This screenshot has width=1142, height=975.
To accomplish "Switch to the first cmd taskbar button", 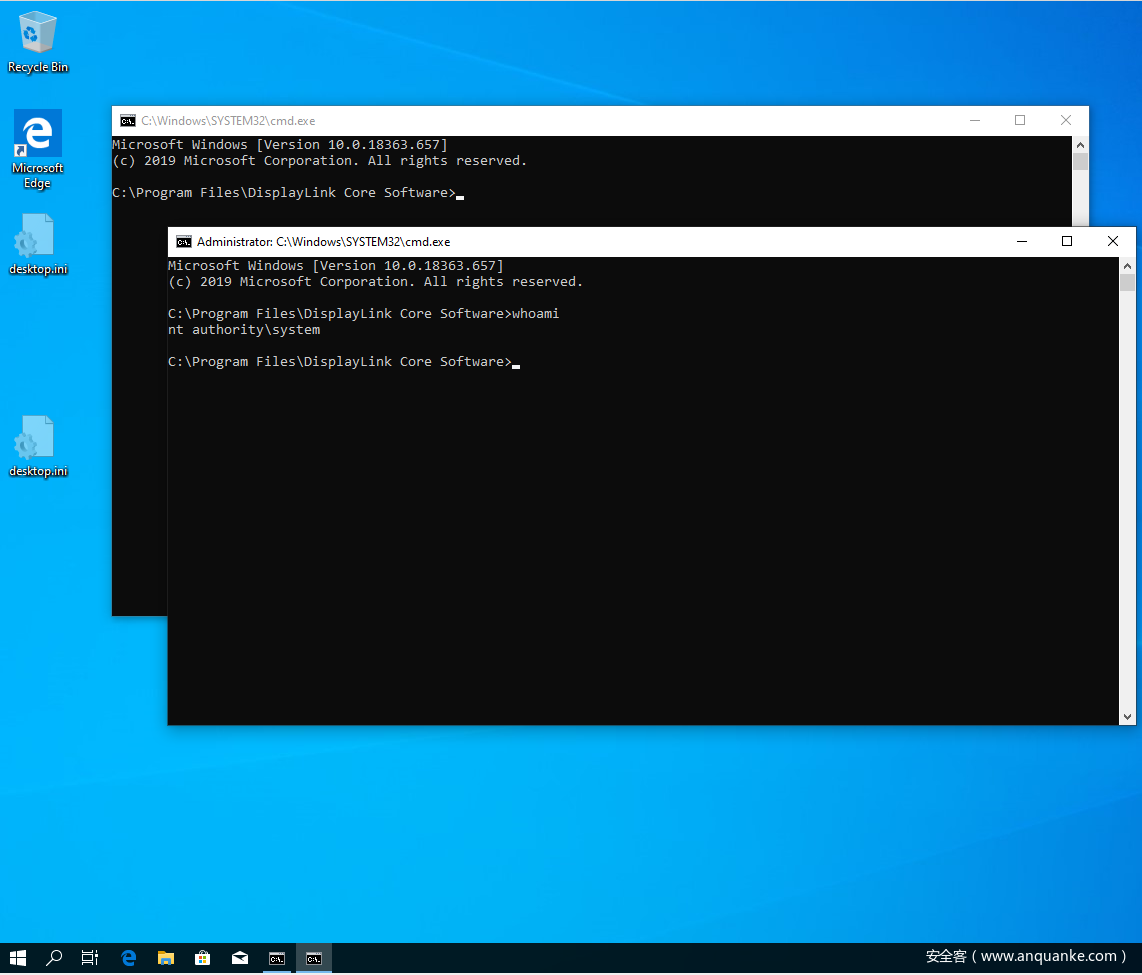I will click(277, 957).
